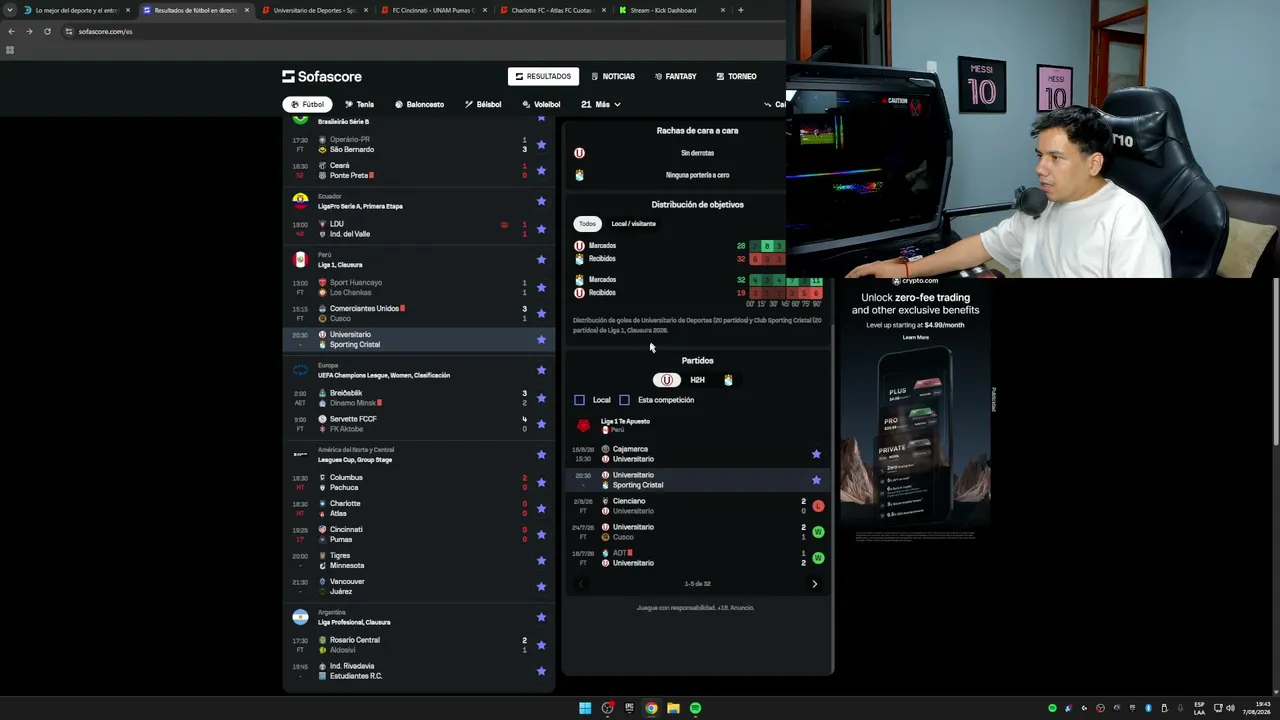Screen dimensions: 1280x720
Task: Favorite the Tigres vs Minnesota match
Action: 541,560
